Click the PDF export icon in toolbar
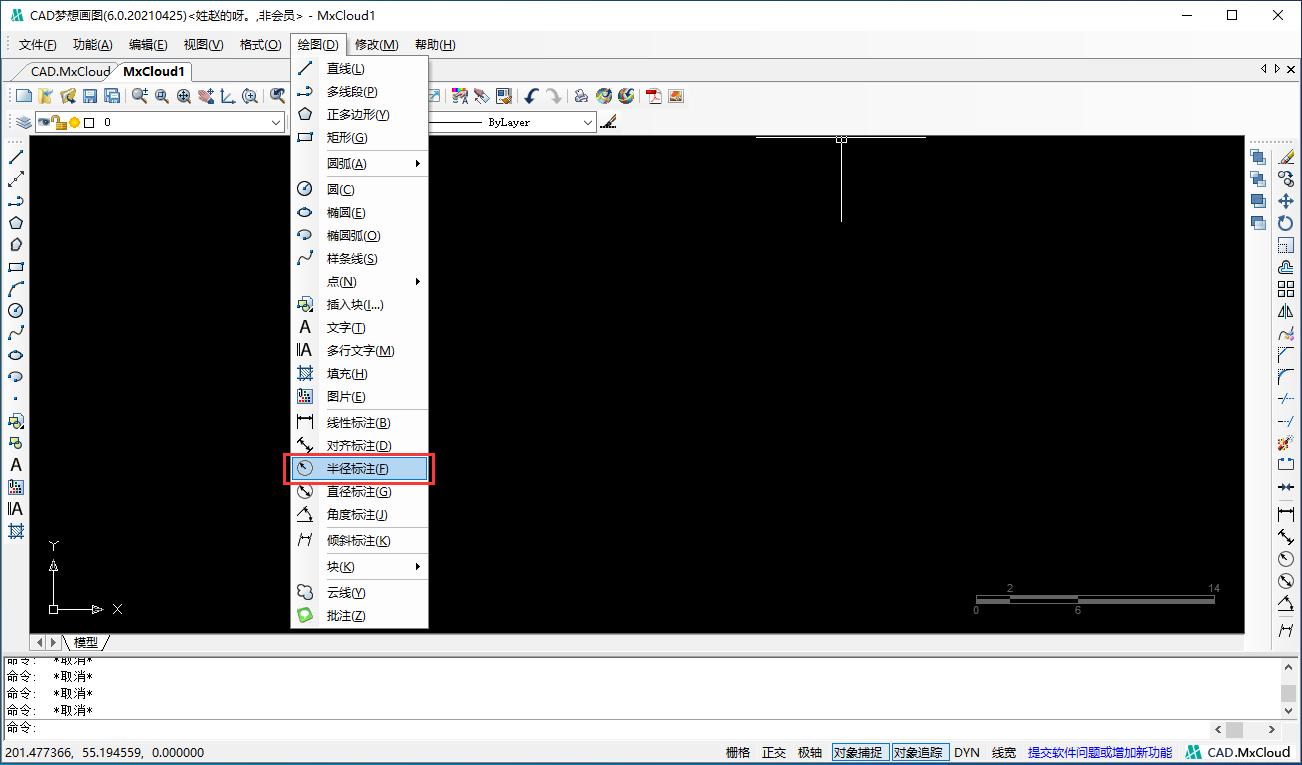 [x=654, y=96]
